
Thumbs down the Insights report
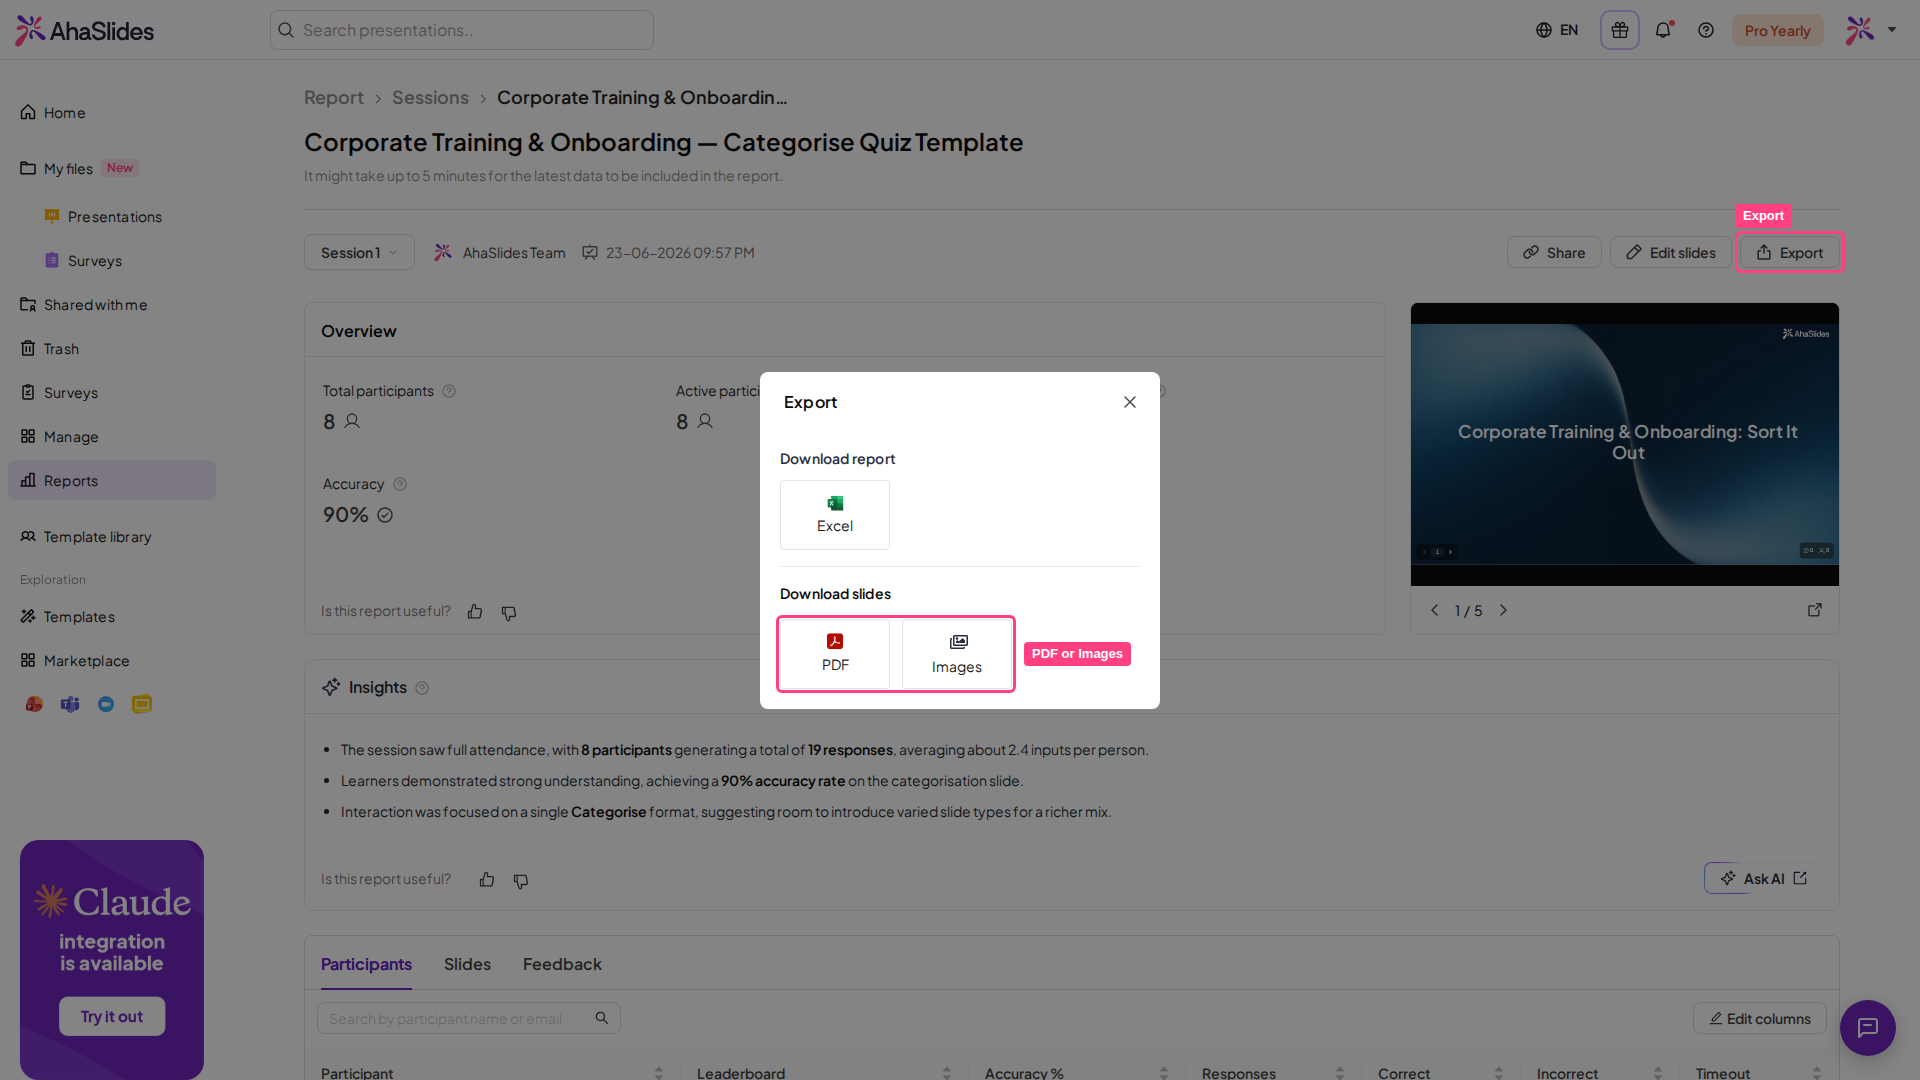pyautogui.click(x=521, y=880)
